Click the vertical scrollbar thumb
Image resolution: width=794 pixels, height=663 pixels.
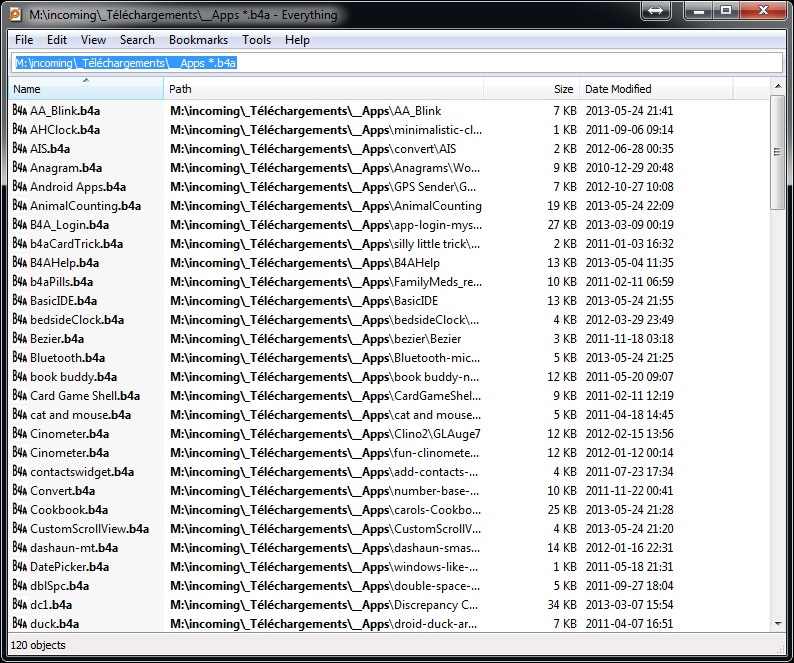coord(777,152)
